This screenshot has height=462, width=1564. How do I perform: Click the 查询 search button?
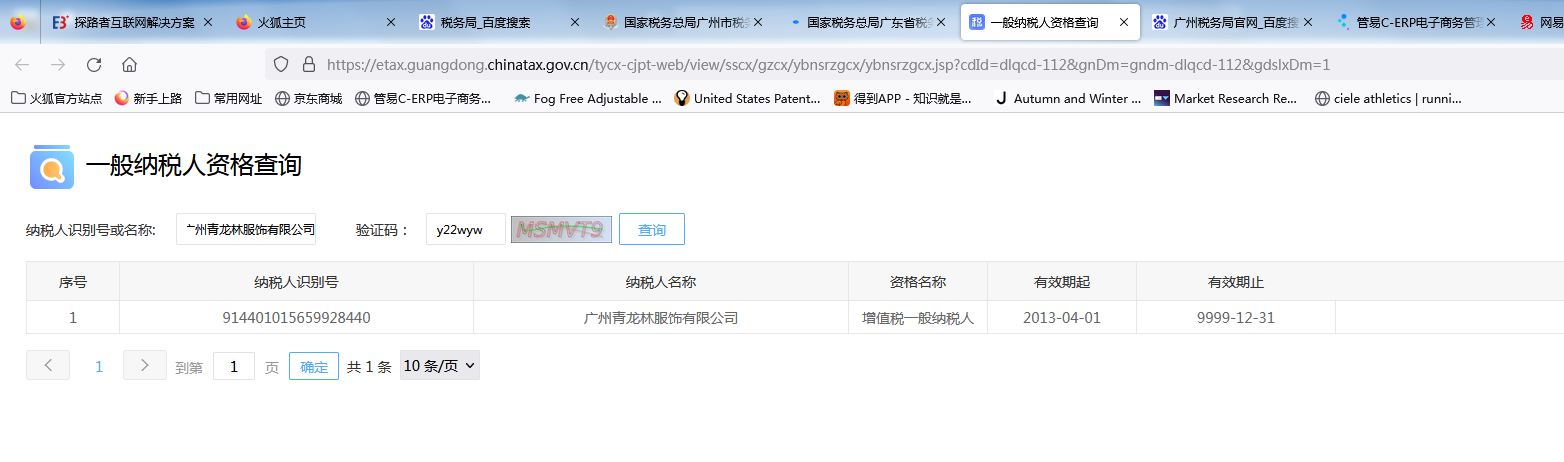651,229
